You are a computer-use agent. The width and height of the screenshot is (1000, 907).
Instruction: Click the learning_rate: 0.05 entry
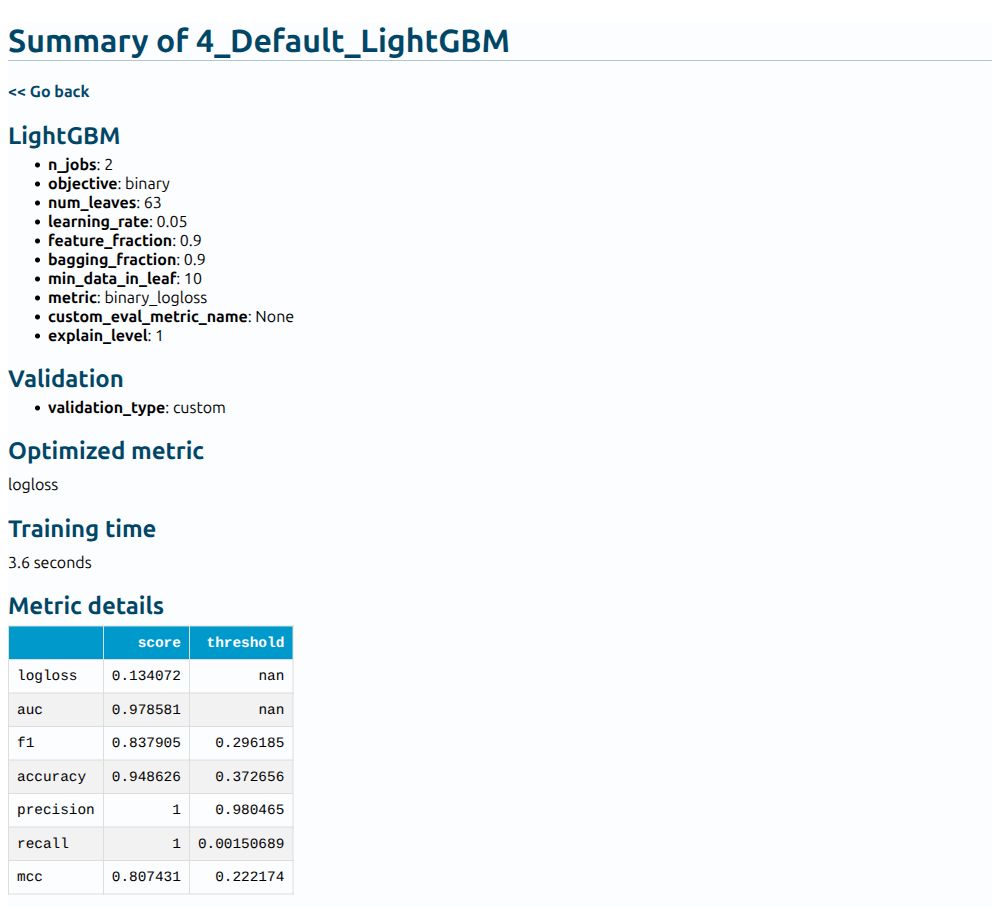tap(117, 222)
